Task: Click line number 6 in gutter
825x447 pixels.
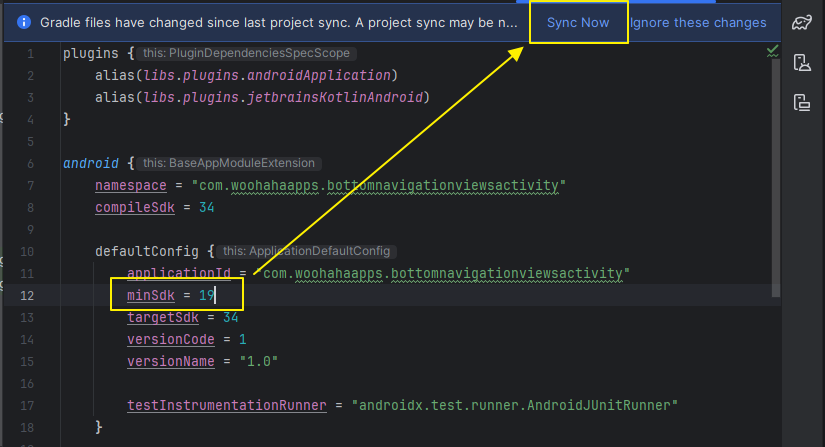Action: pos(31,164)
